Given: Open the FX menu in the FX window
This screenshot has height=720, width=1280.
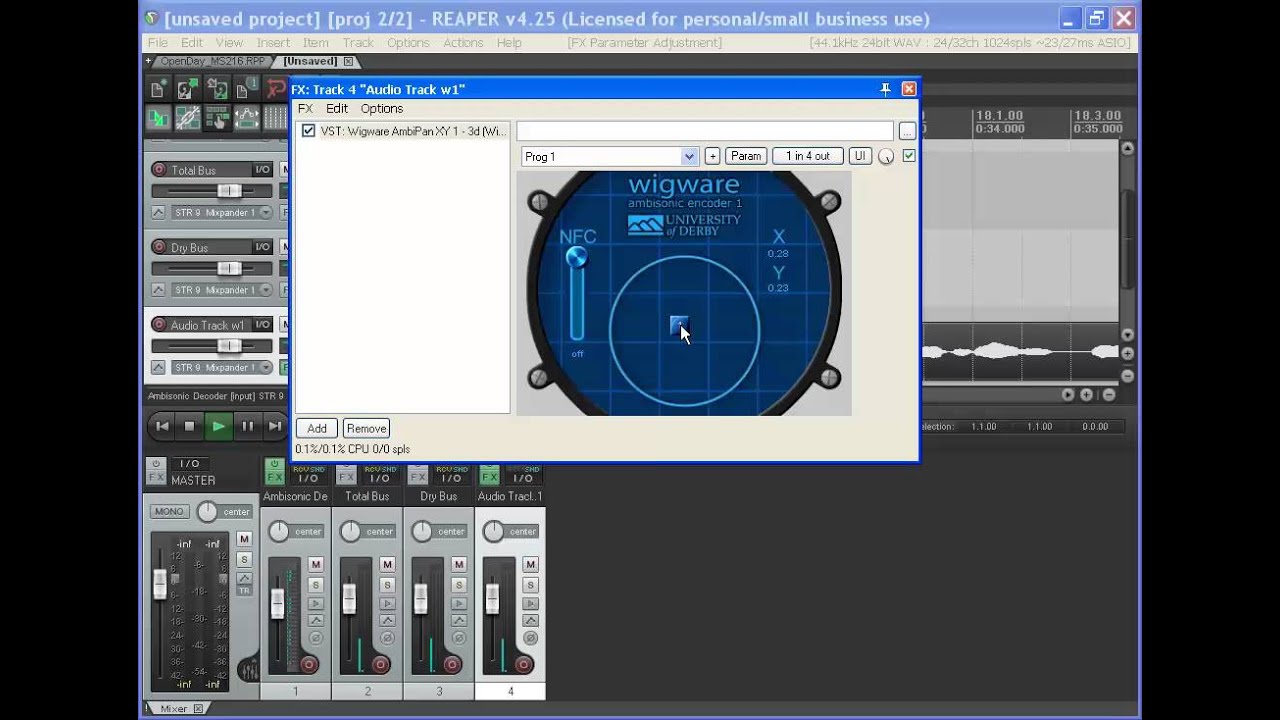Looking at the screenshot, I should point(305,108).
